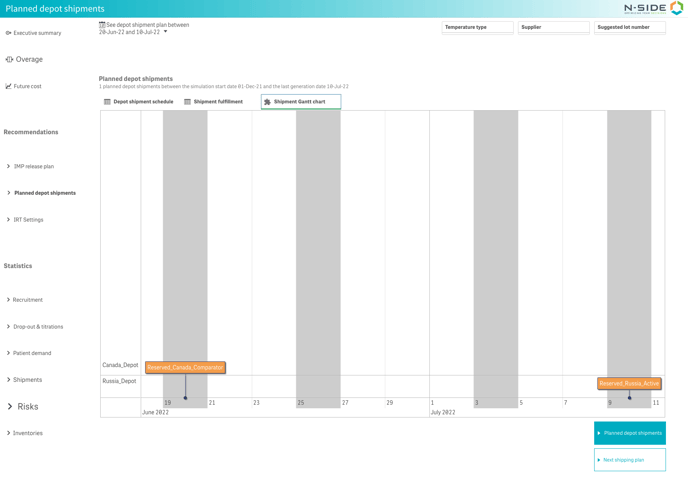Click the Overage icon in the sidebar
Image resolution: width=688 pixels, height=478 pixels.
pyautogui.click(x=9, y=60)
